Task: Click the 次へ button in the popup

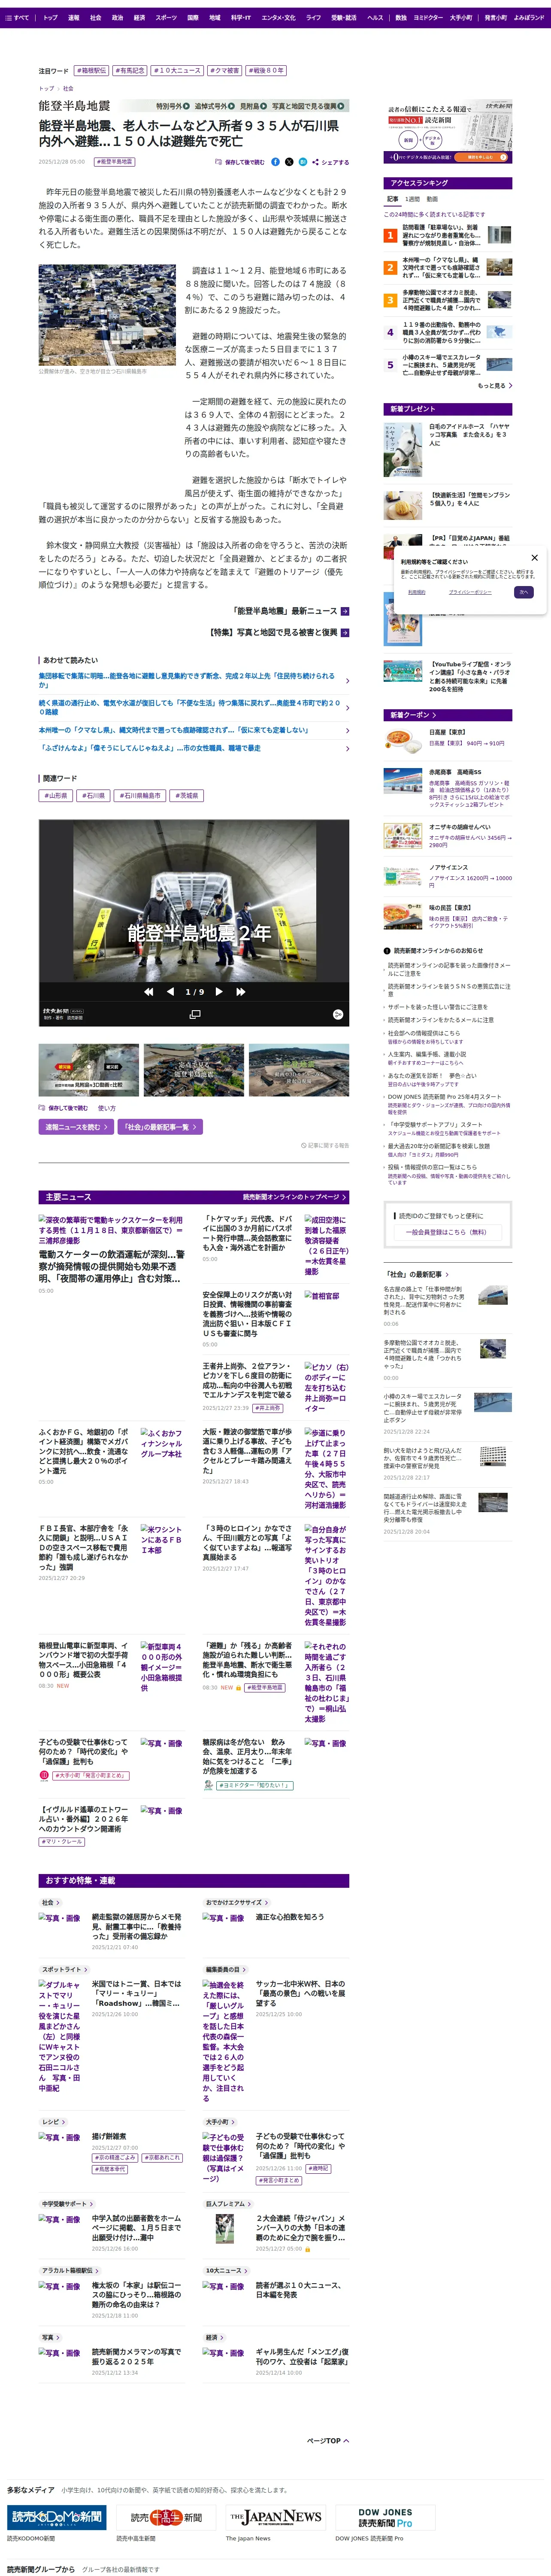Action: pyautogui.click(x=523, y=592)
